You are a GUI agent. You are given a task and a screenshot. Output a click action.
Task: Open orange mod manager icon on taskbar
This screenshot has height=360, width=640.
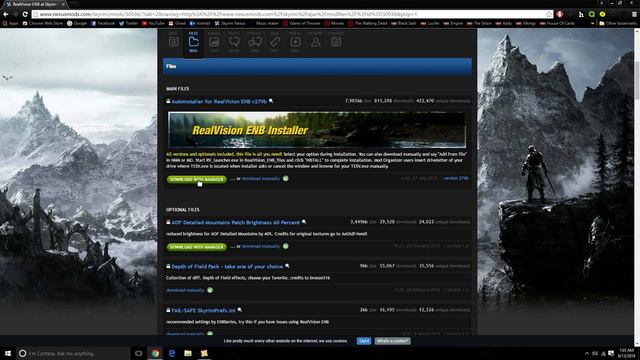coord(204,353)
